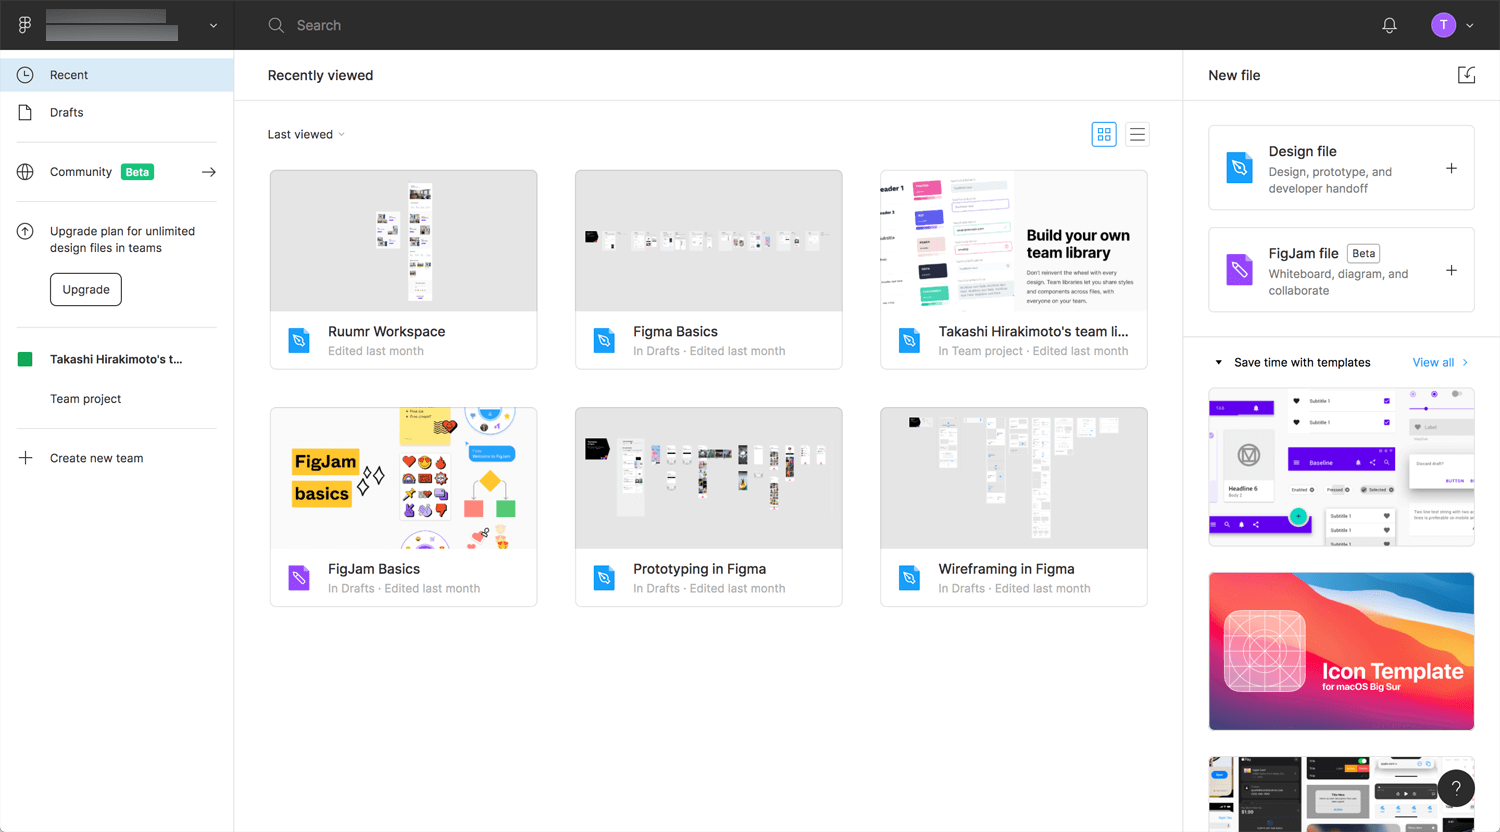Open the Prototyping in Figma thumbnail
The width and height of the screenshot is (1500, 832).
pos(708,478)
